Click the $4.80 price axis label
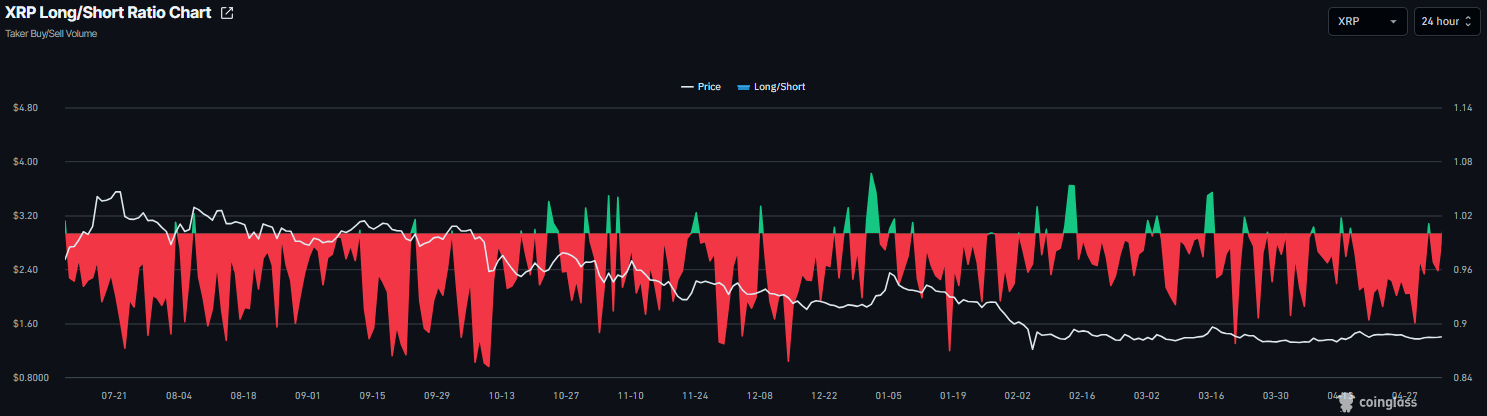 (x=25, y=108)
